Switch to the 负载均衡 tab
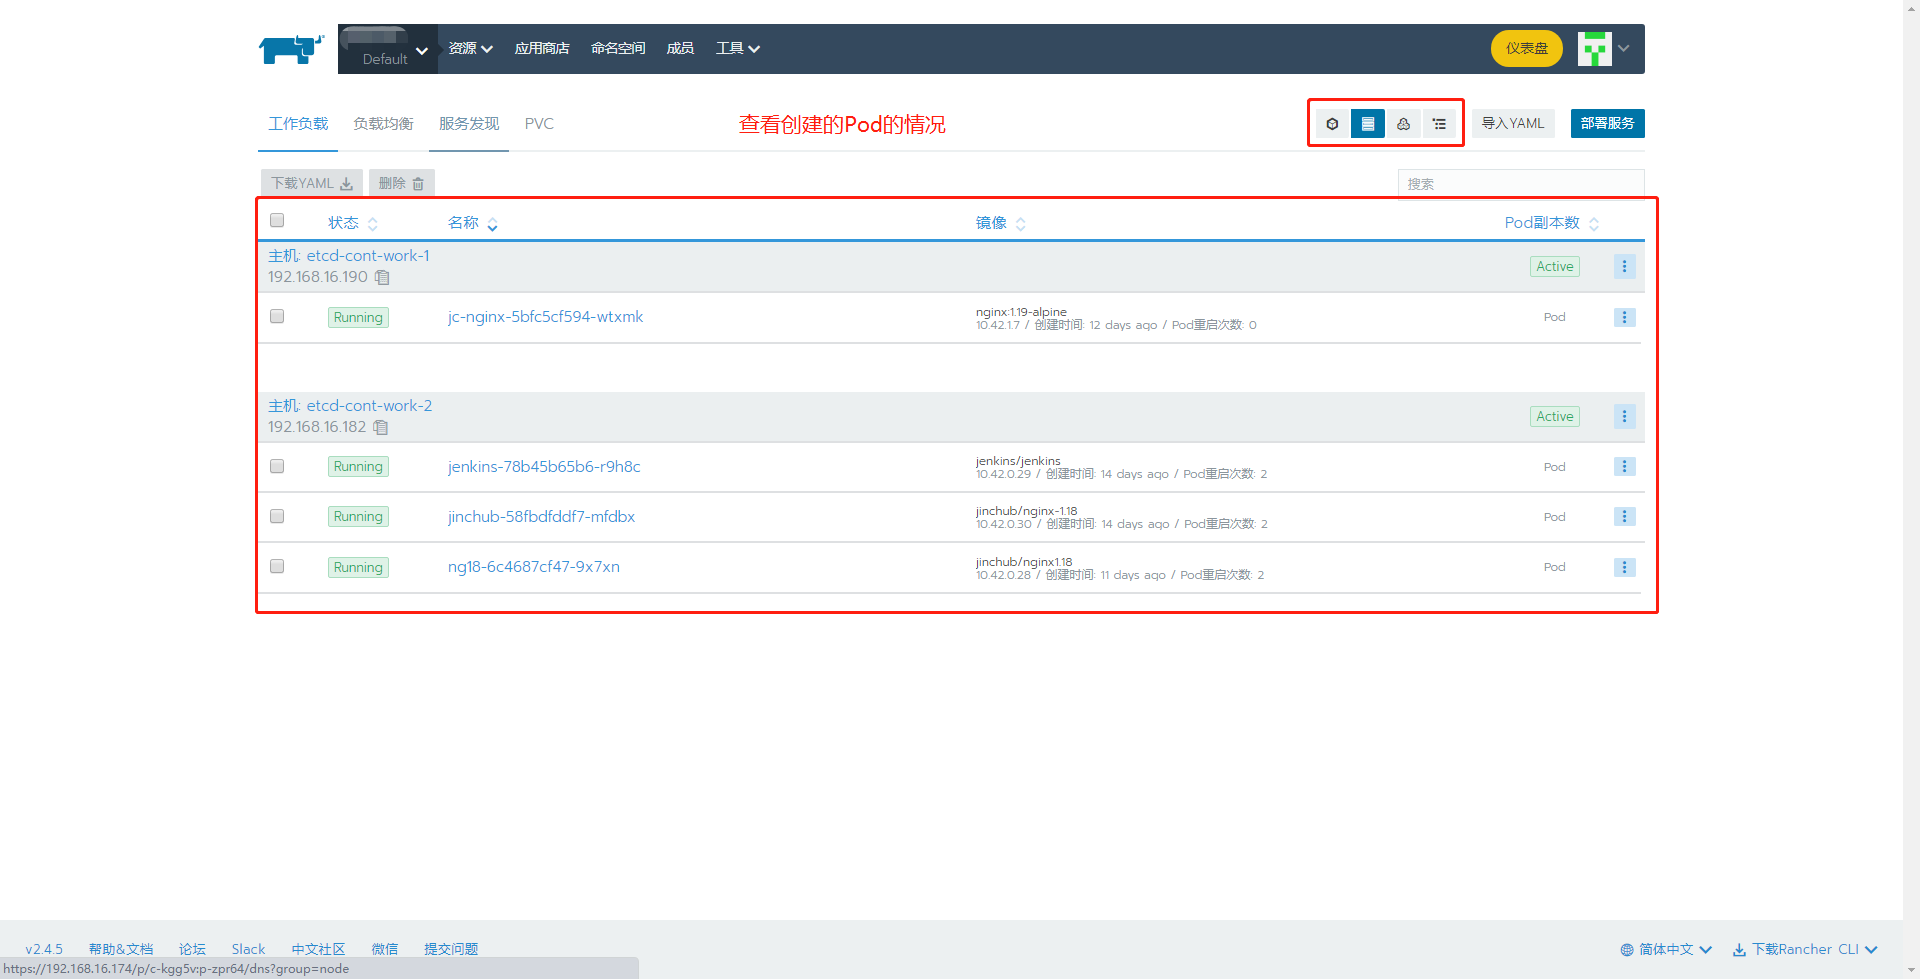Screen dimensions: 1920x979 tap(383, 124)
